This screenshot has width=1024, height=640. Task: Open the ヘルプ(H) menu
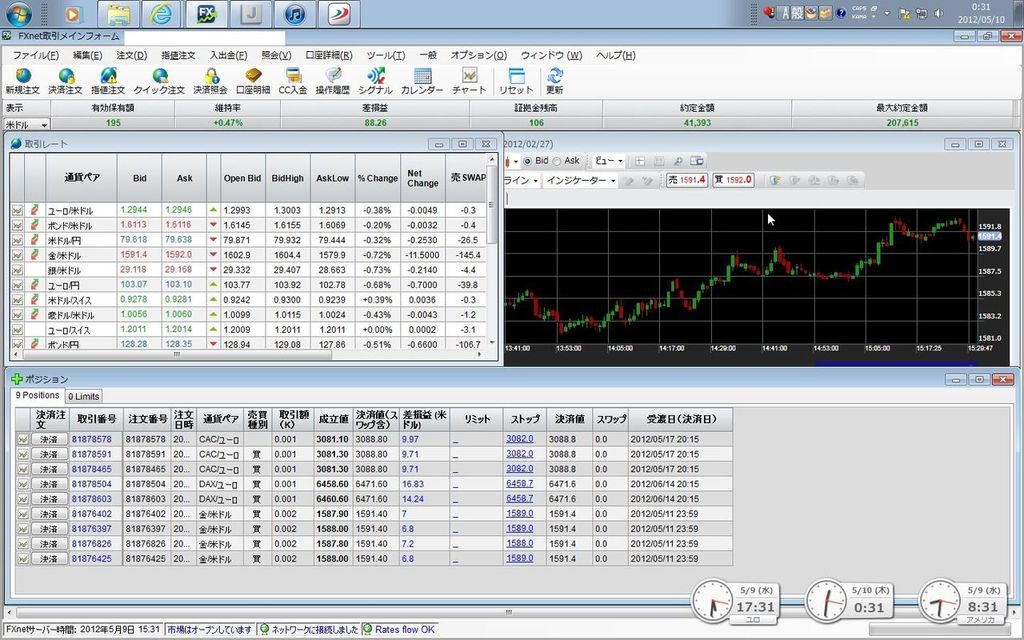coord(615,56)
